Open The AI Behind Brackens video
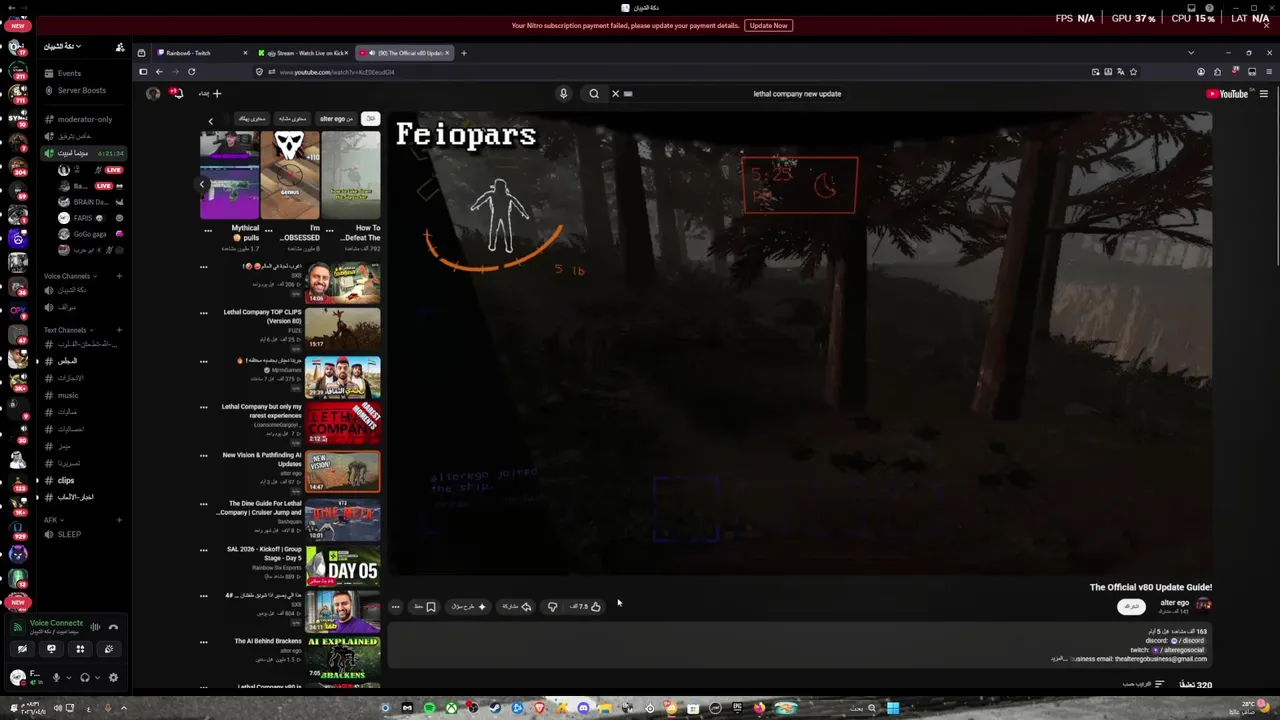 342,658
